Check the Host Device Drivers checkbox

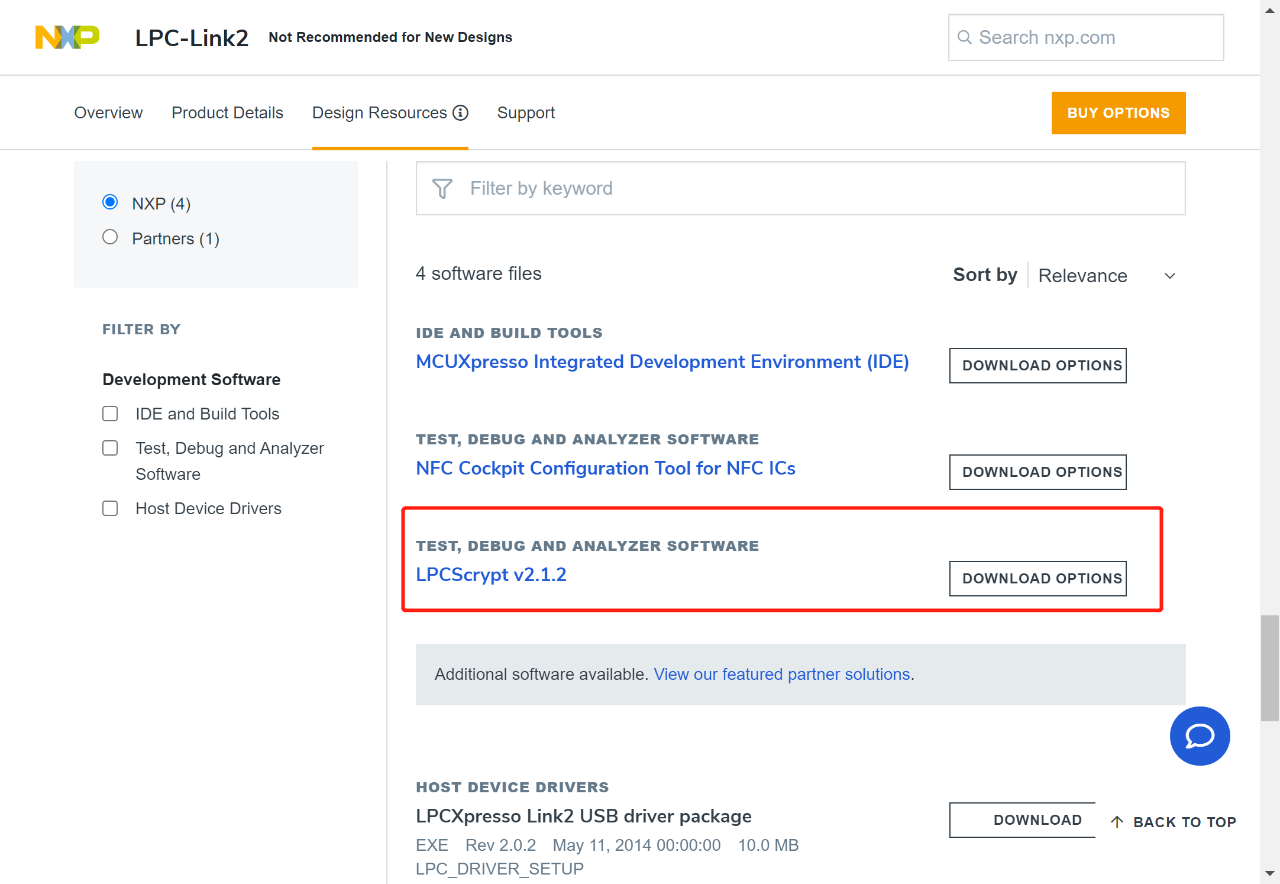(110, 508)
